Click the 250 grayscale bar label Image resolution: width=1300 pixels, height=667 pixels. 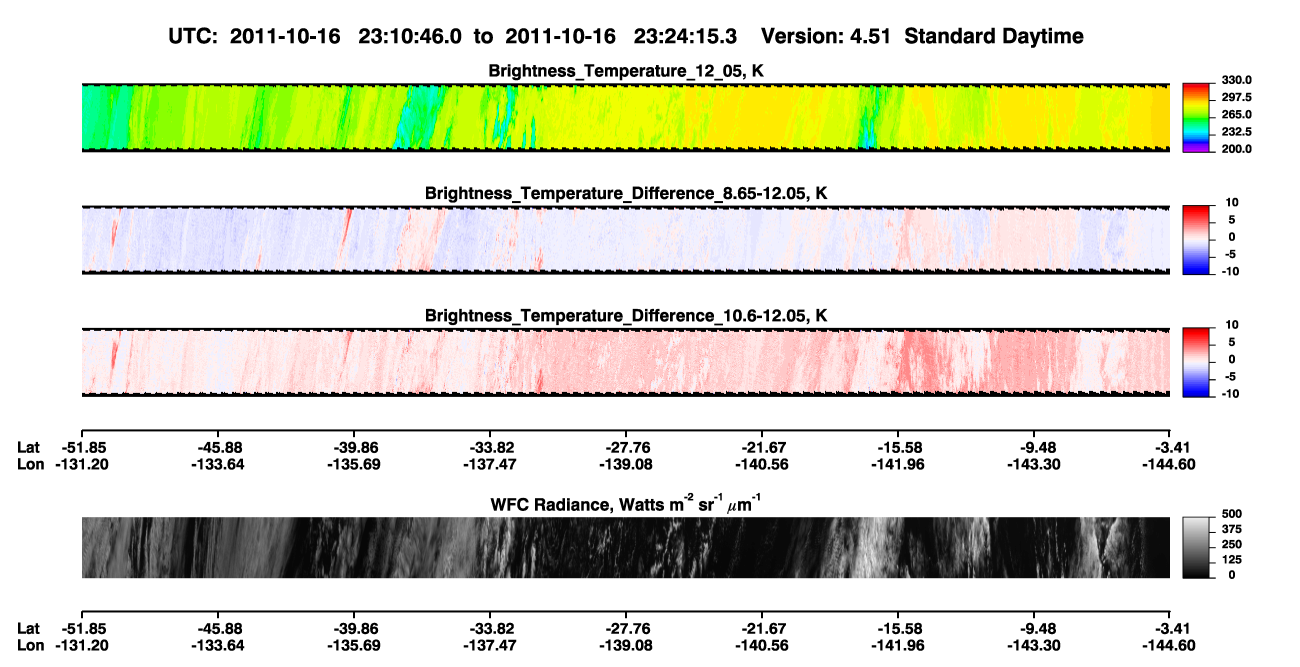click(x=1233, y=545)
